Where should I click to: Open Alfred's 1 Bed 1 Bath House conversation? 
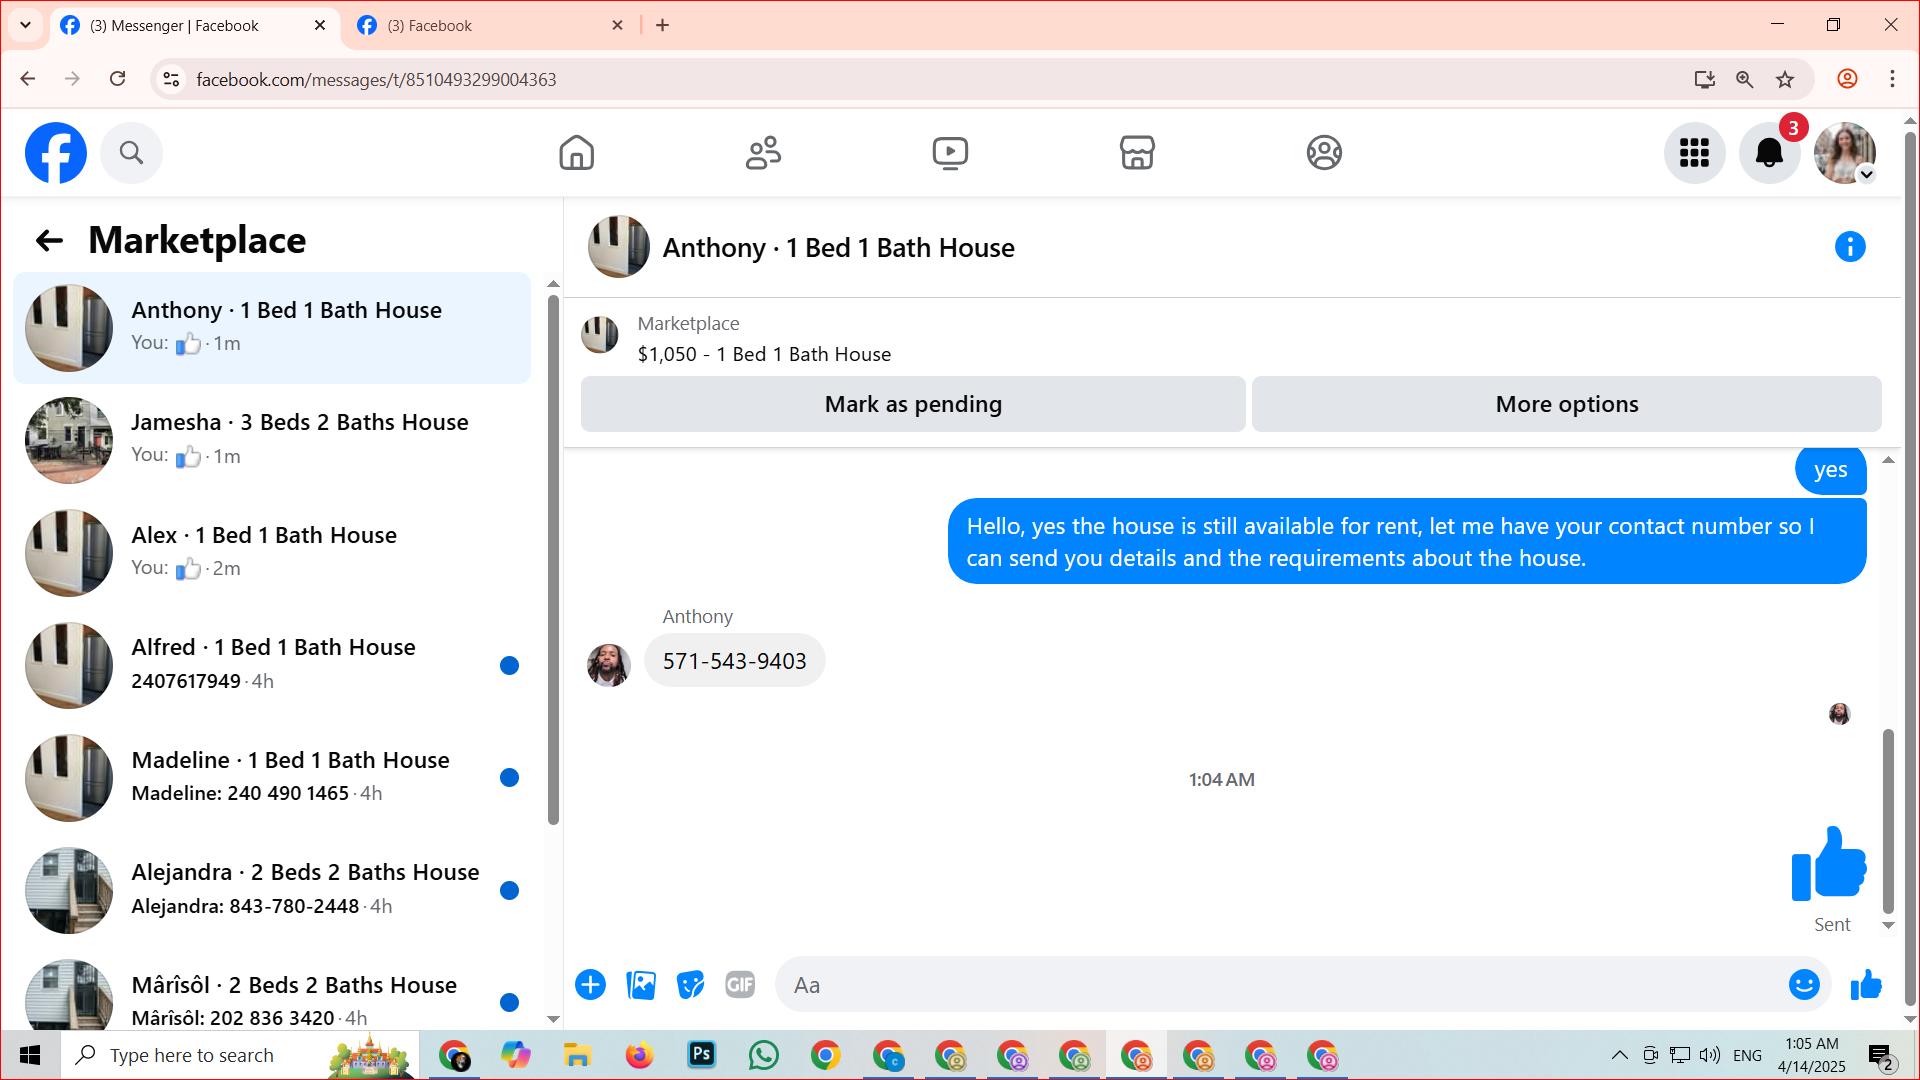pos(272,664)
